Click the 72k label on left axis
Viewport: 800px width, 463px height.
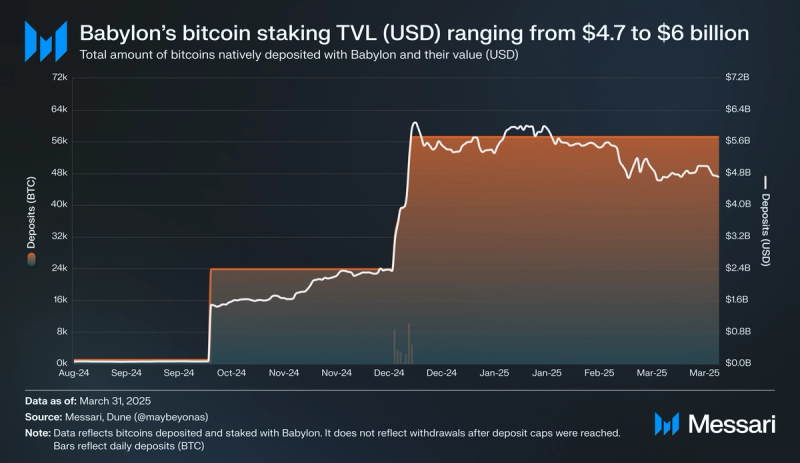click(59, 77)
